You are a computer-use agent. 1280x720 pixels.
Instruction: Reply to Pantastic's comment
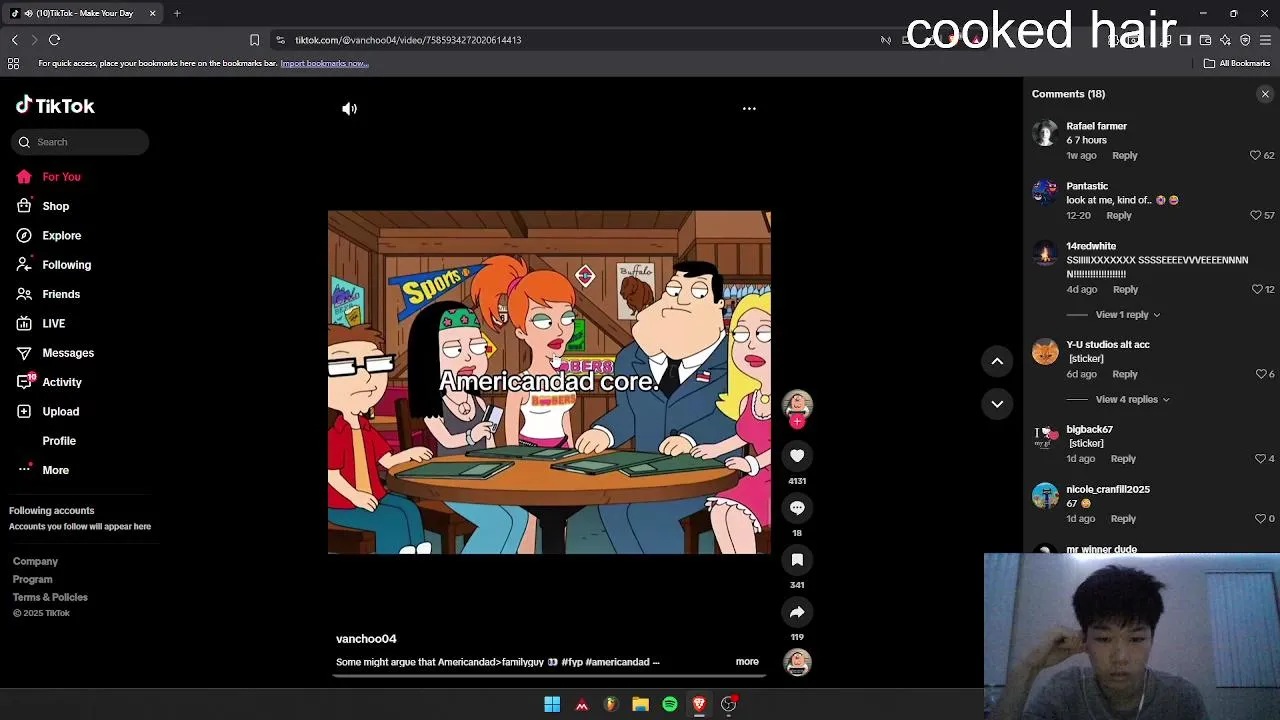(x=1119, y=215)
